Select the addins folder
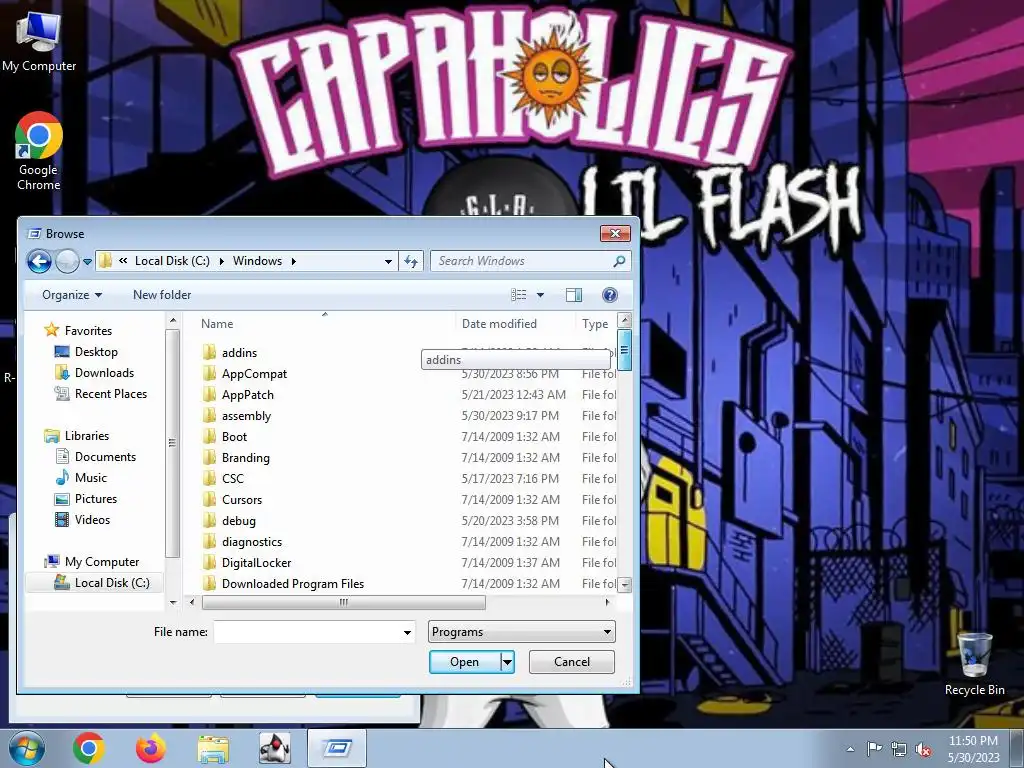This screenshot has height=768, width=1024. pos(240,353)
